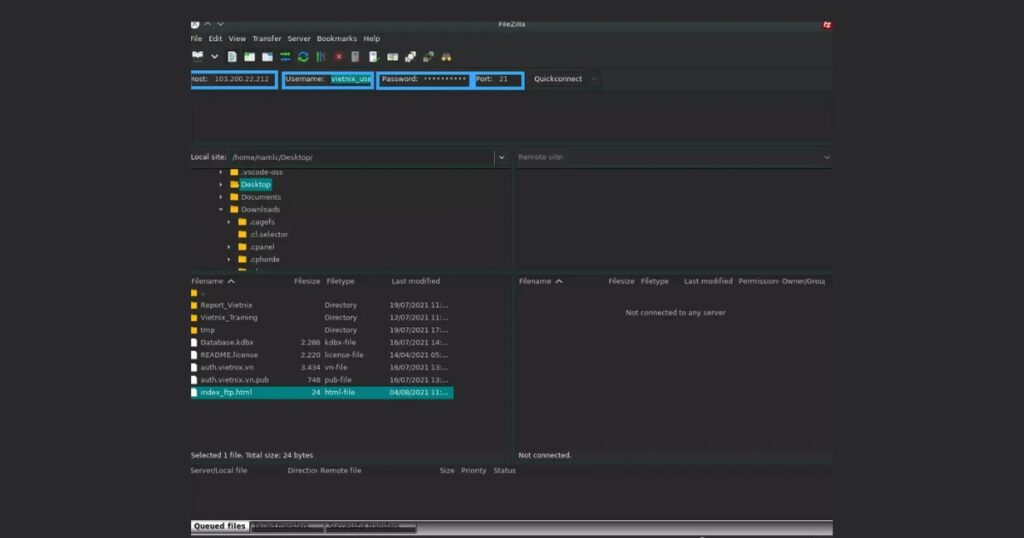Click the Disconnect from server icon
1024x538 pixels.
coord(355,57)
